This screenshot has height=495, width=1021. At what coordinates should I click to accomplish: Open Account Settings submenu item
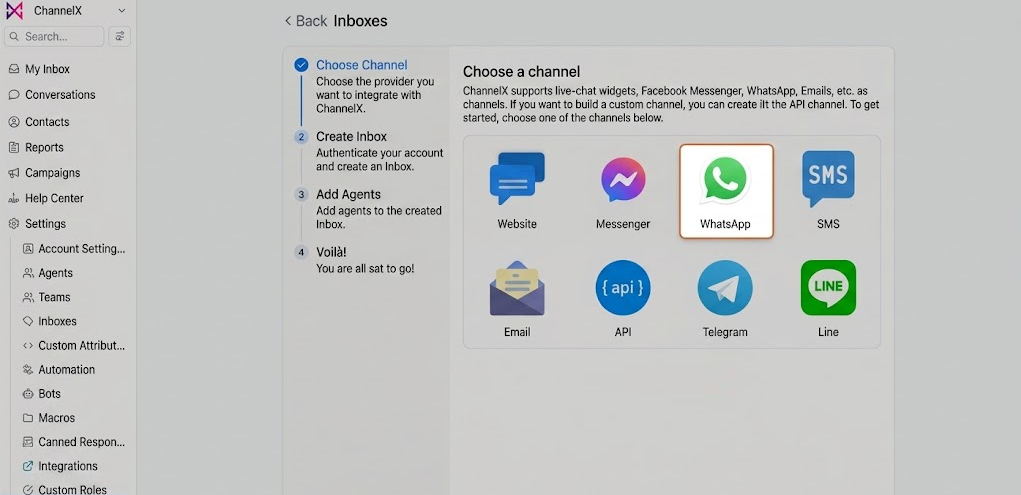pos(74,249)
